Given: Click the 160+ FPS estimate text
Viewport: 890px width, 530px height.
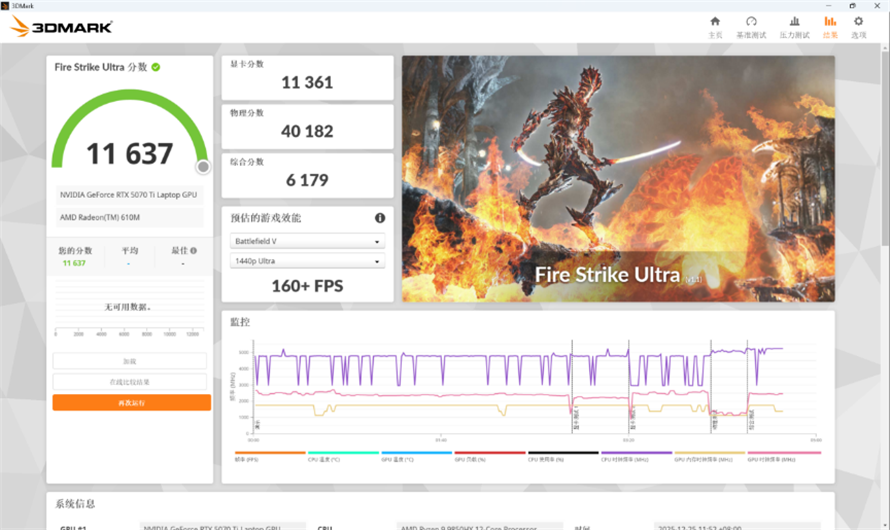Looking at the screenshot, I should point(307,286).
